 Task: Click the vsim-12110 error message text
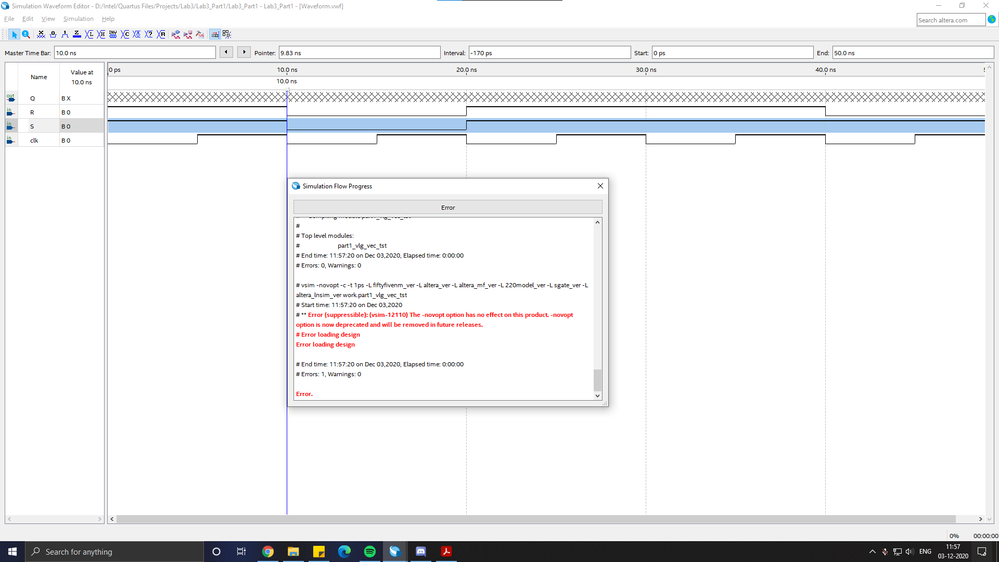pyautogui.click(x=435, y=320)
